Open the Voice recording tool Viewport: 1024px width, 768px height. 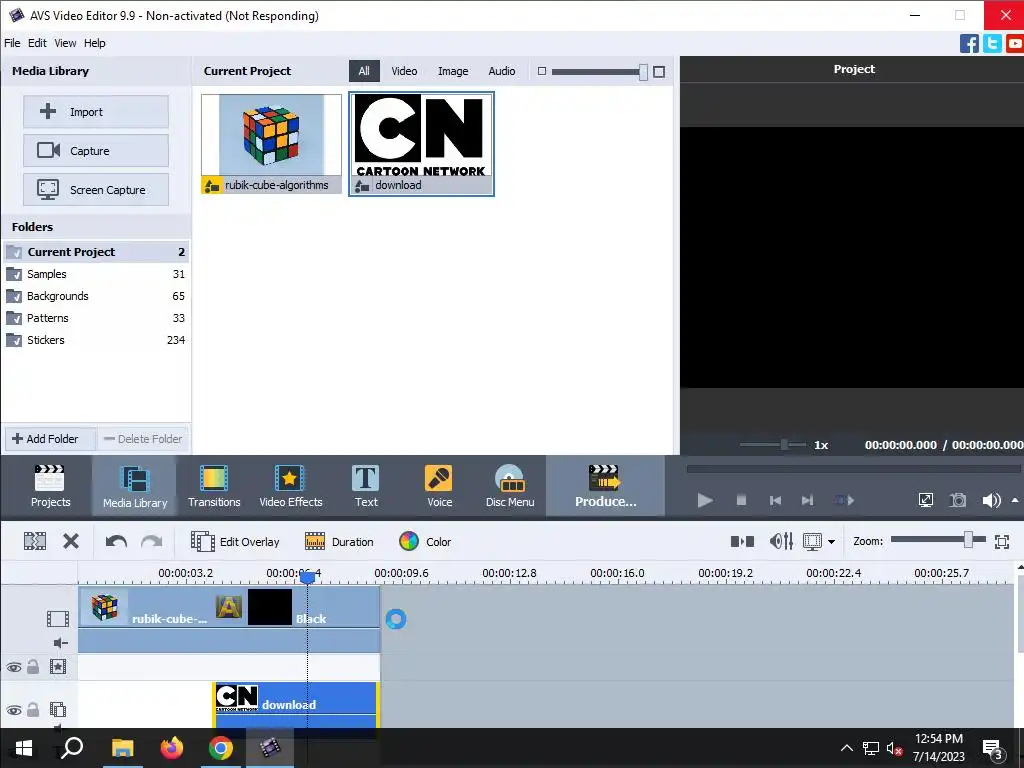[439, 486]
